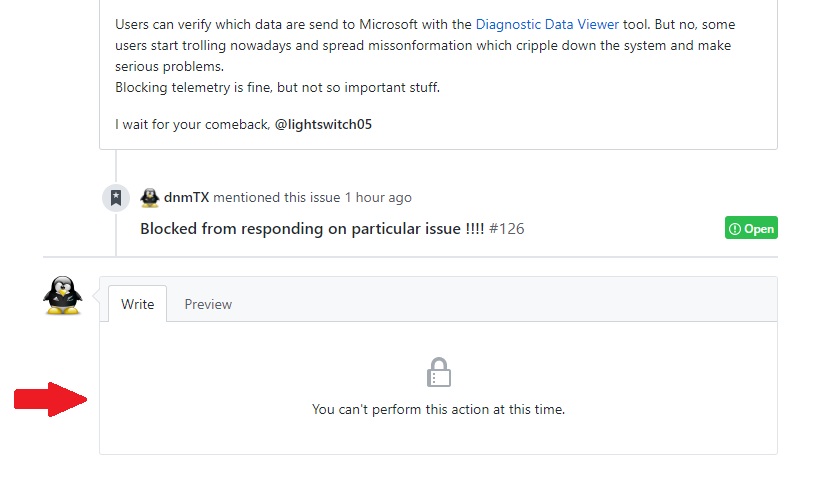This screenshot has height=482, width=821.
Task: Click inside the locked comment text area
Action: [x=438, y=388]
